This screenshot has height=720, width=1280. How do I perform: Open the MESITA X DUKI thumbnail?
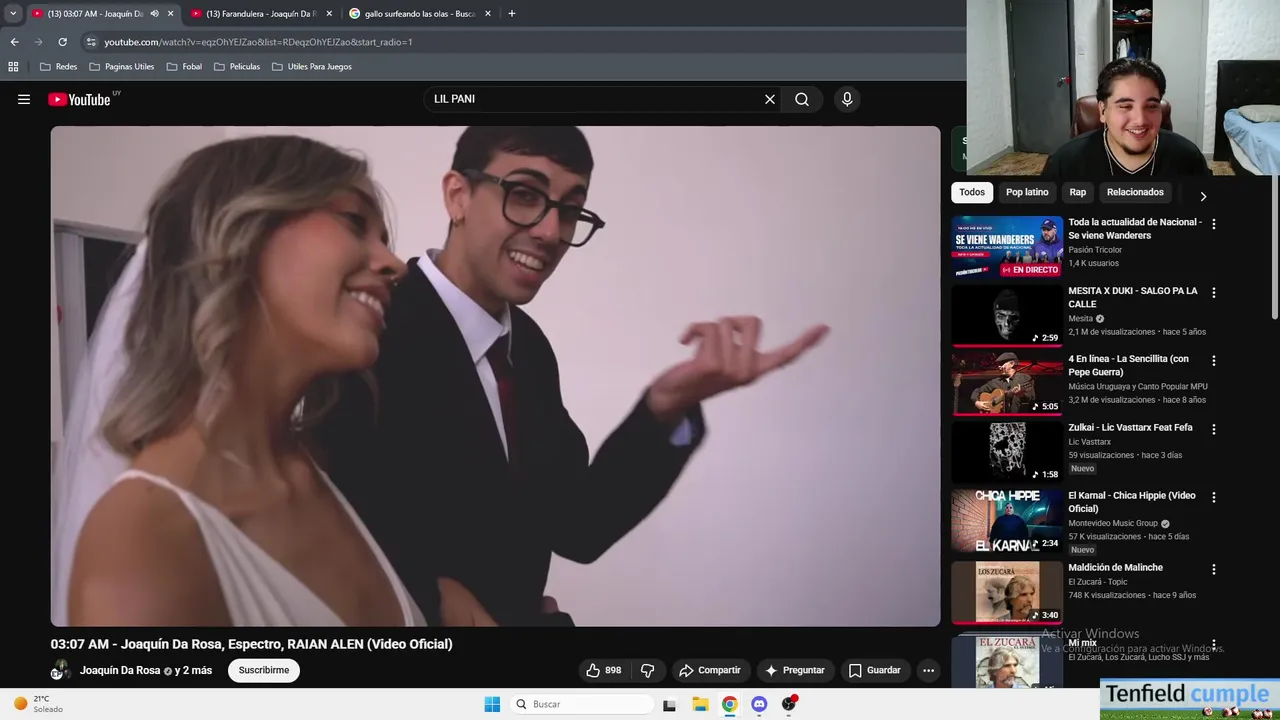click(1007, 315)
